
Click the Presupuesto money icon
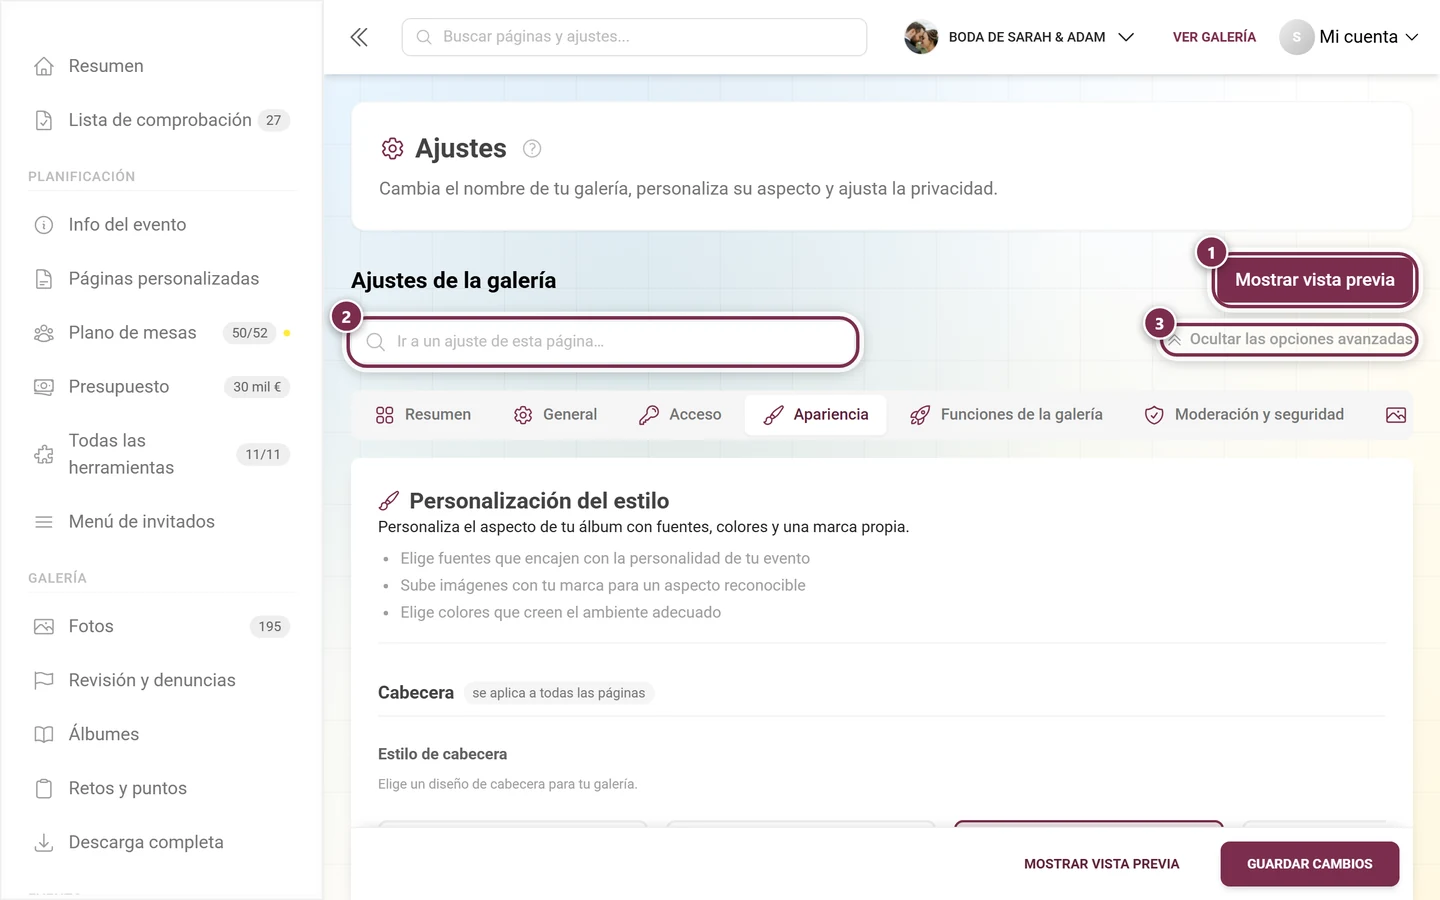(44, 387)
